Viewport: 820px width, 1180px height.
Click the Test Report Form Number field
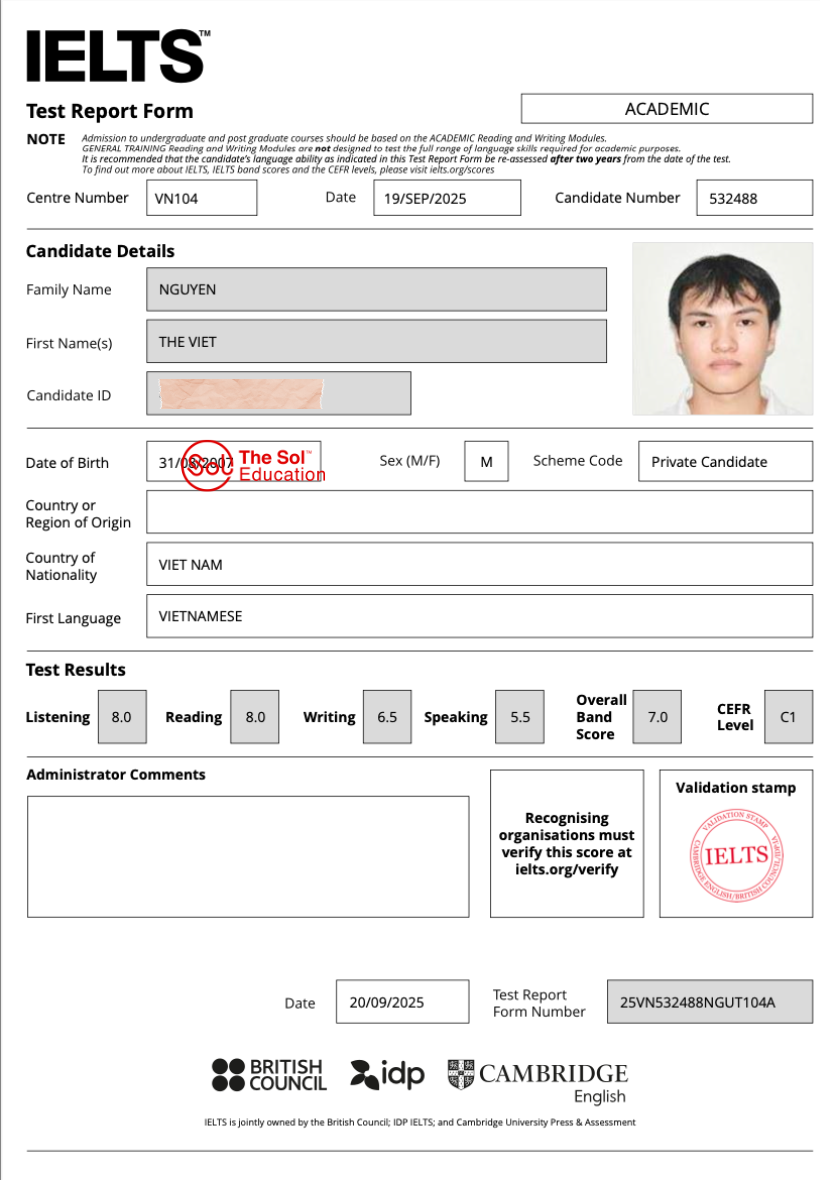tap(709, 1002)
